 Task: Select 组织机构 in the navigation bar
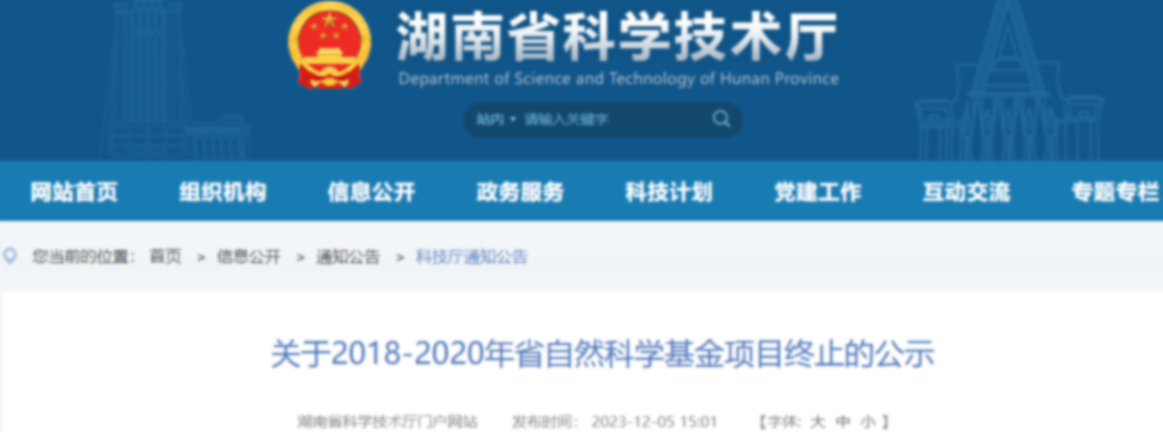[223, 192]
